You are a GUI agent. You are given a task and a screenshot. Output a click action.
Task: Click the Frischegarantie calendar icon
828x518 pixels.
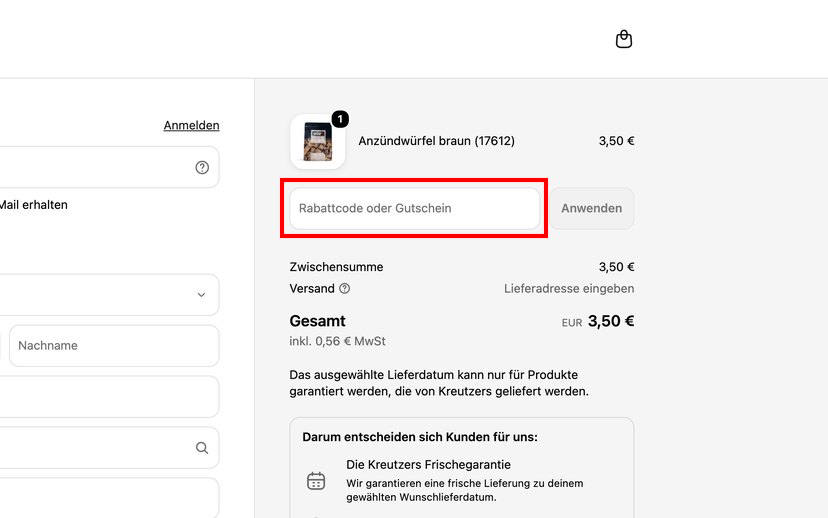point(316,481)
